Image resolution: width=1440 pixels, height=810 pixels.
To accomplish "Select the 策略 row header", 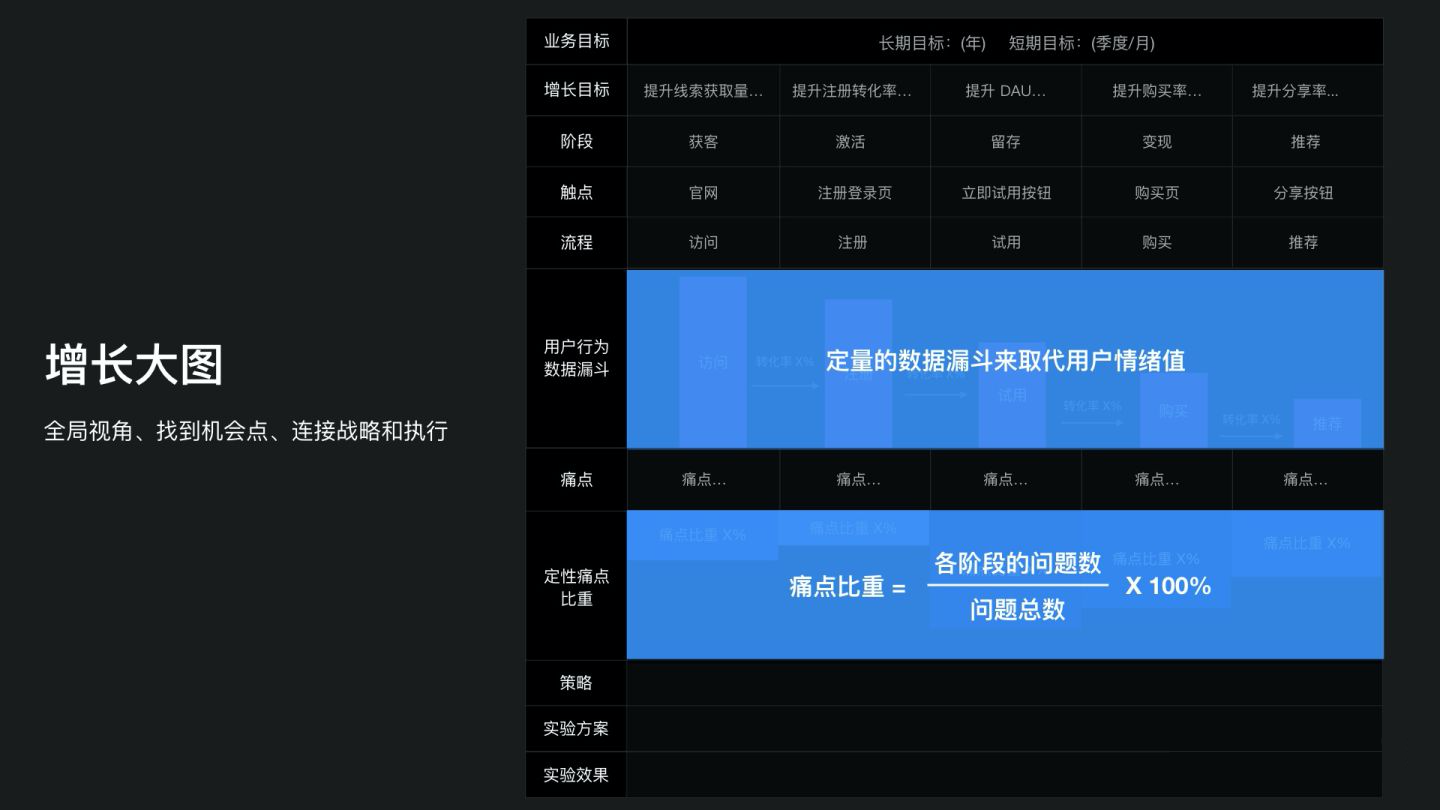I will click(575, 682).
